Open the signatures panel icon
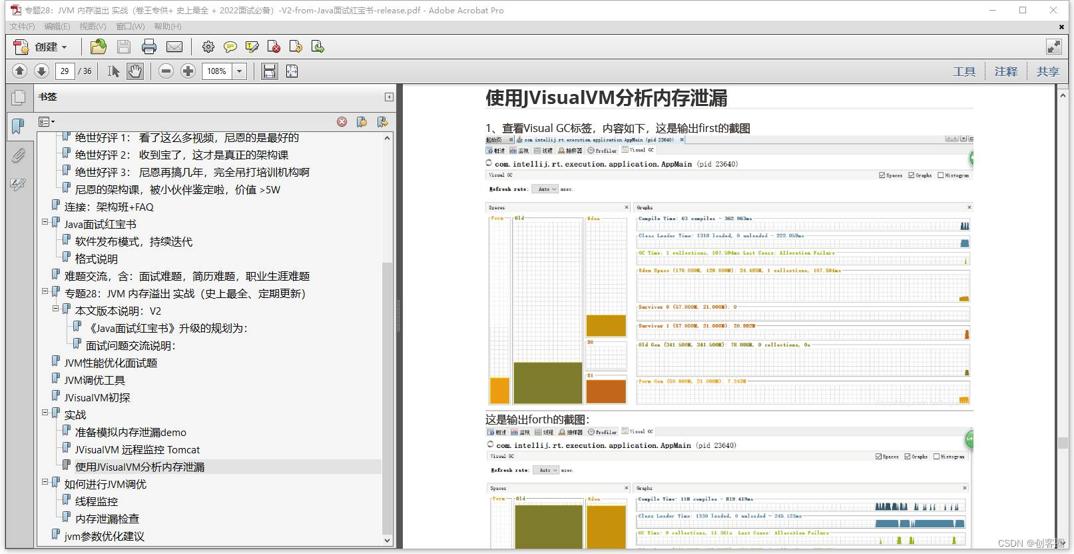Screen dimensions: 1074x554 (18, 185)
